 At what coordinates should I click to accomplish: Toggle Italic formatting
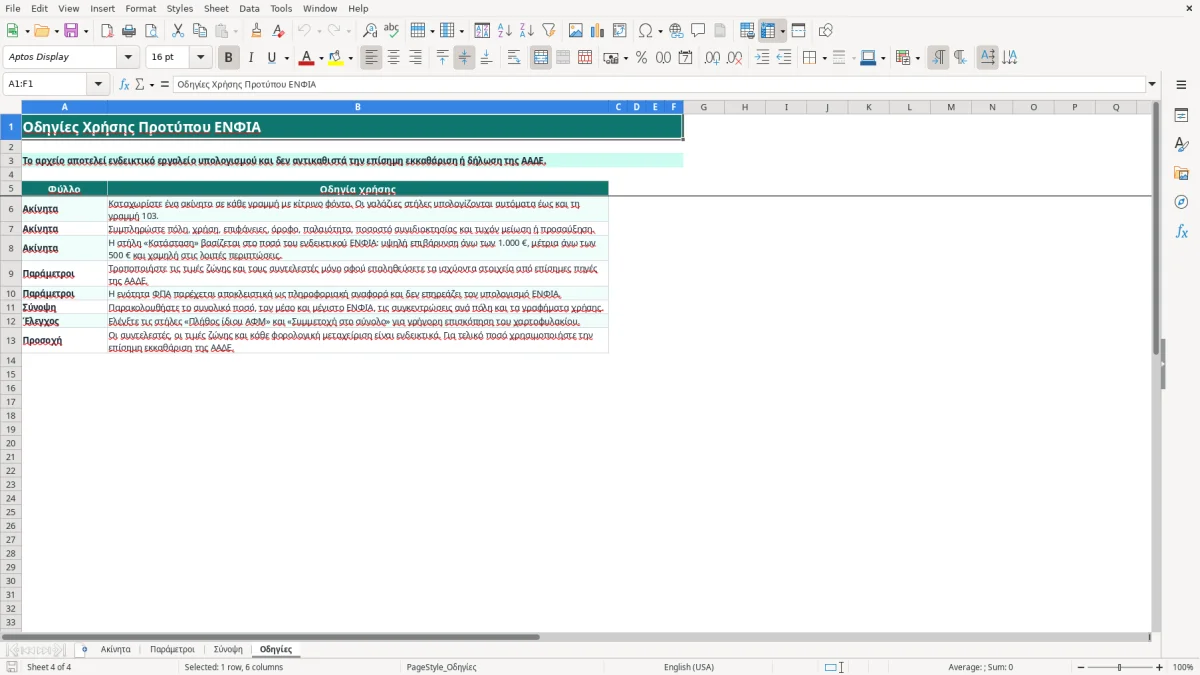click(x=250, y=58)
